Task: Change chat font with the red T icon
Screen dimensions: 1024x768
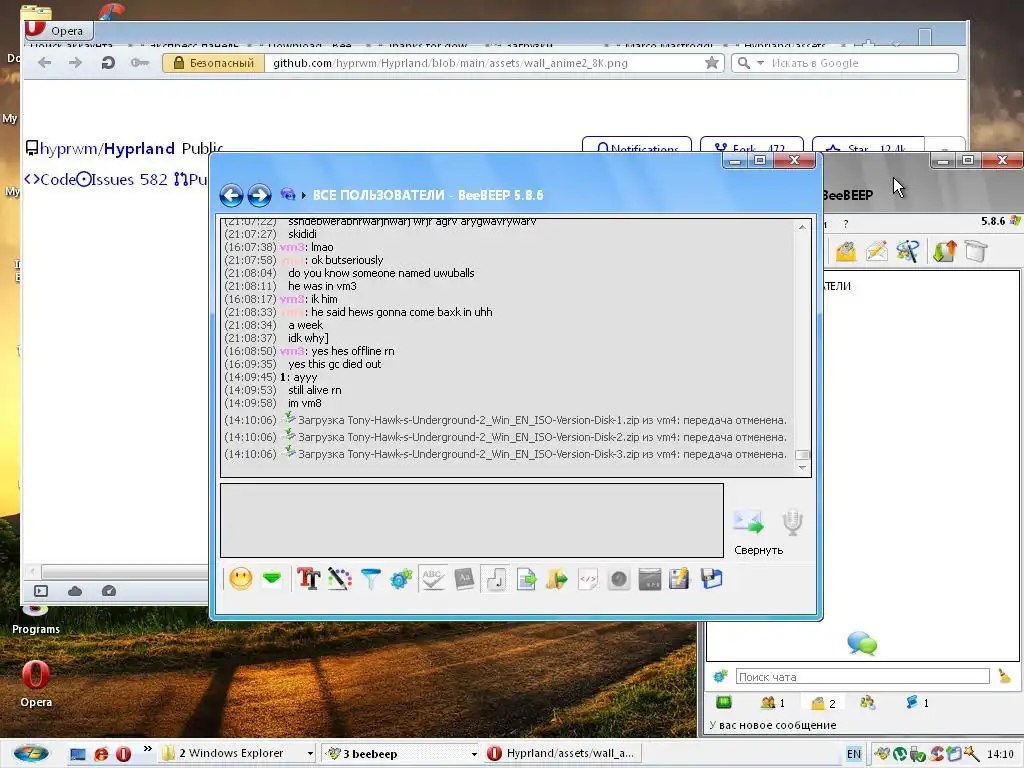Action: 308,579
